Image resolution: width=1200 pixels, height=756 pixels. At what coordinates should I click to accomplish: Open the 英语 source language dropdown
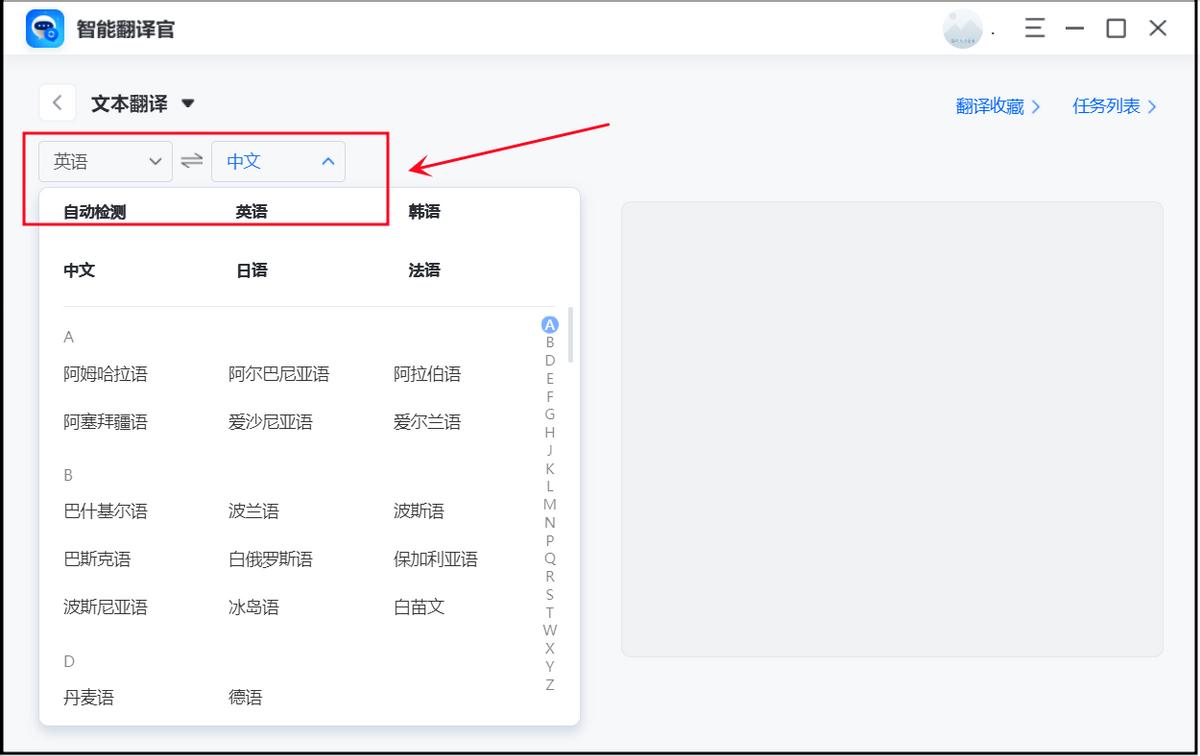[105, 161]
